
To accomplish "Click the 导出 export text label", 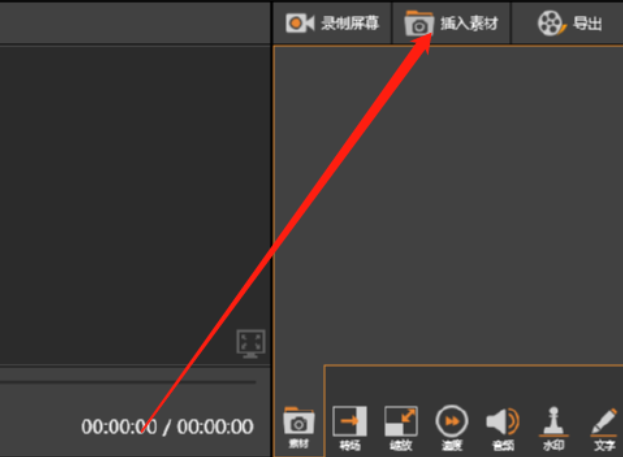I will tap(588, 23).
